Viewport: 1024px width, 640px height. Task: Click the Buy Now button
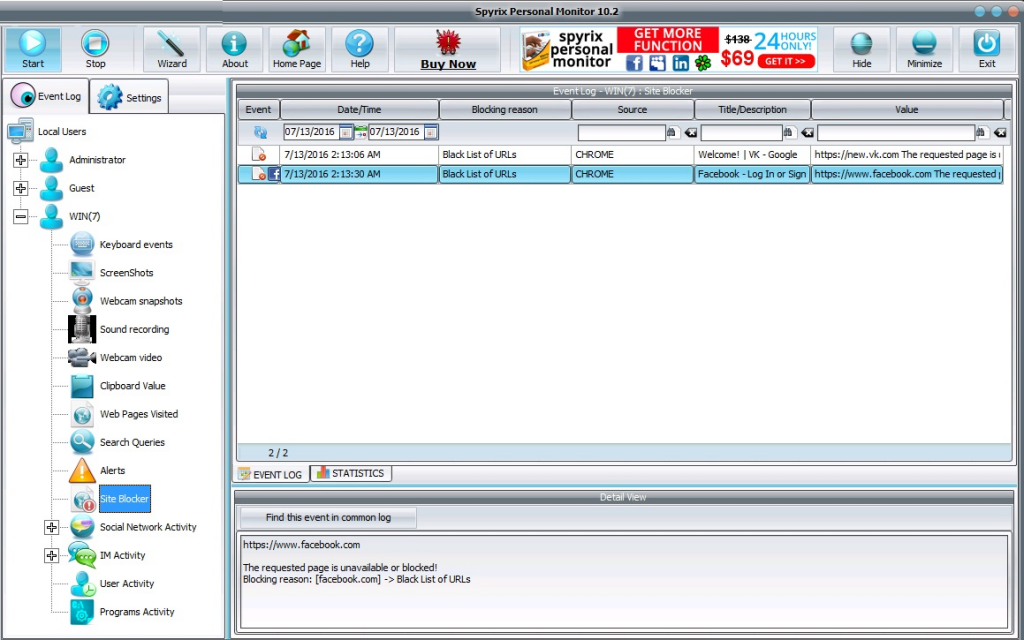click(448, 49)
